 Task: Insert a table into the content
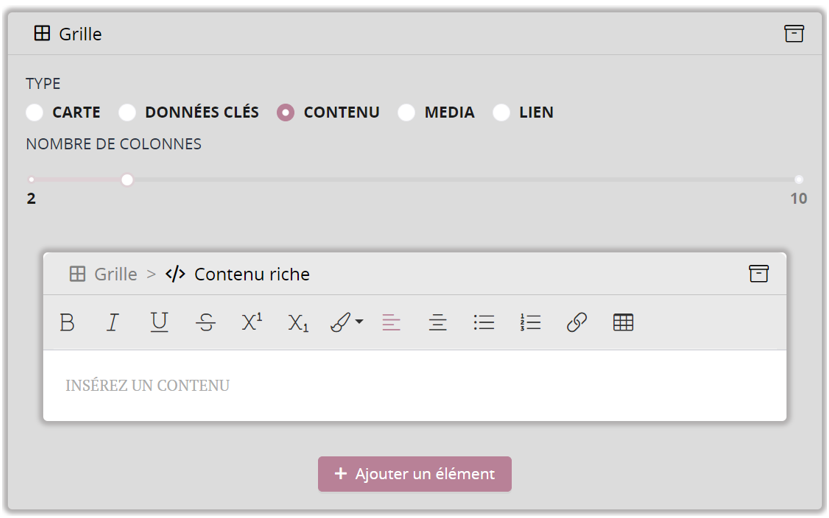(623, 322)
